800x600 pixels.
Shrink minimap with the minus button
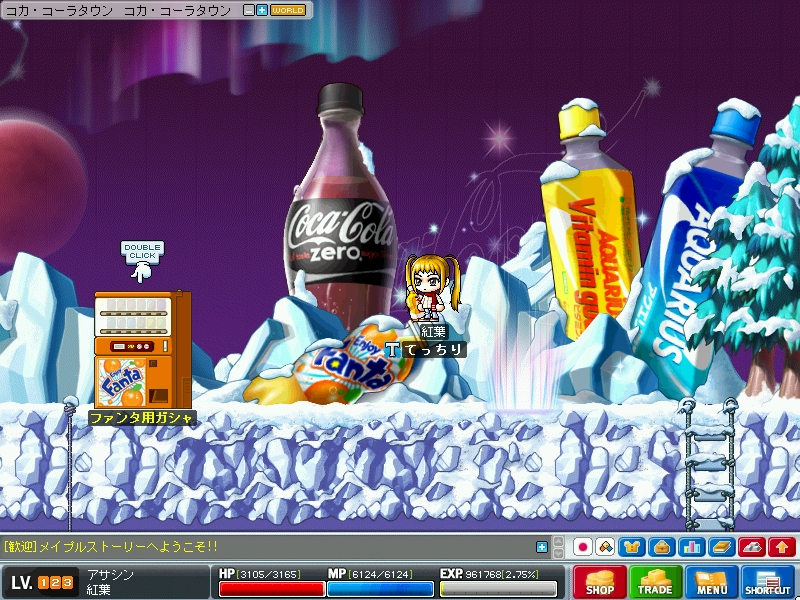pyautogui.click(x=248, y=10)
